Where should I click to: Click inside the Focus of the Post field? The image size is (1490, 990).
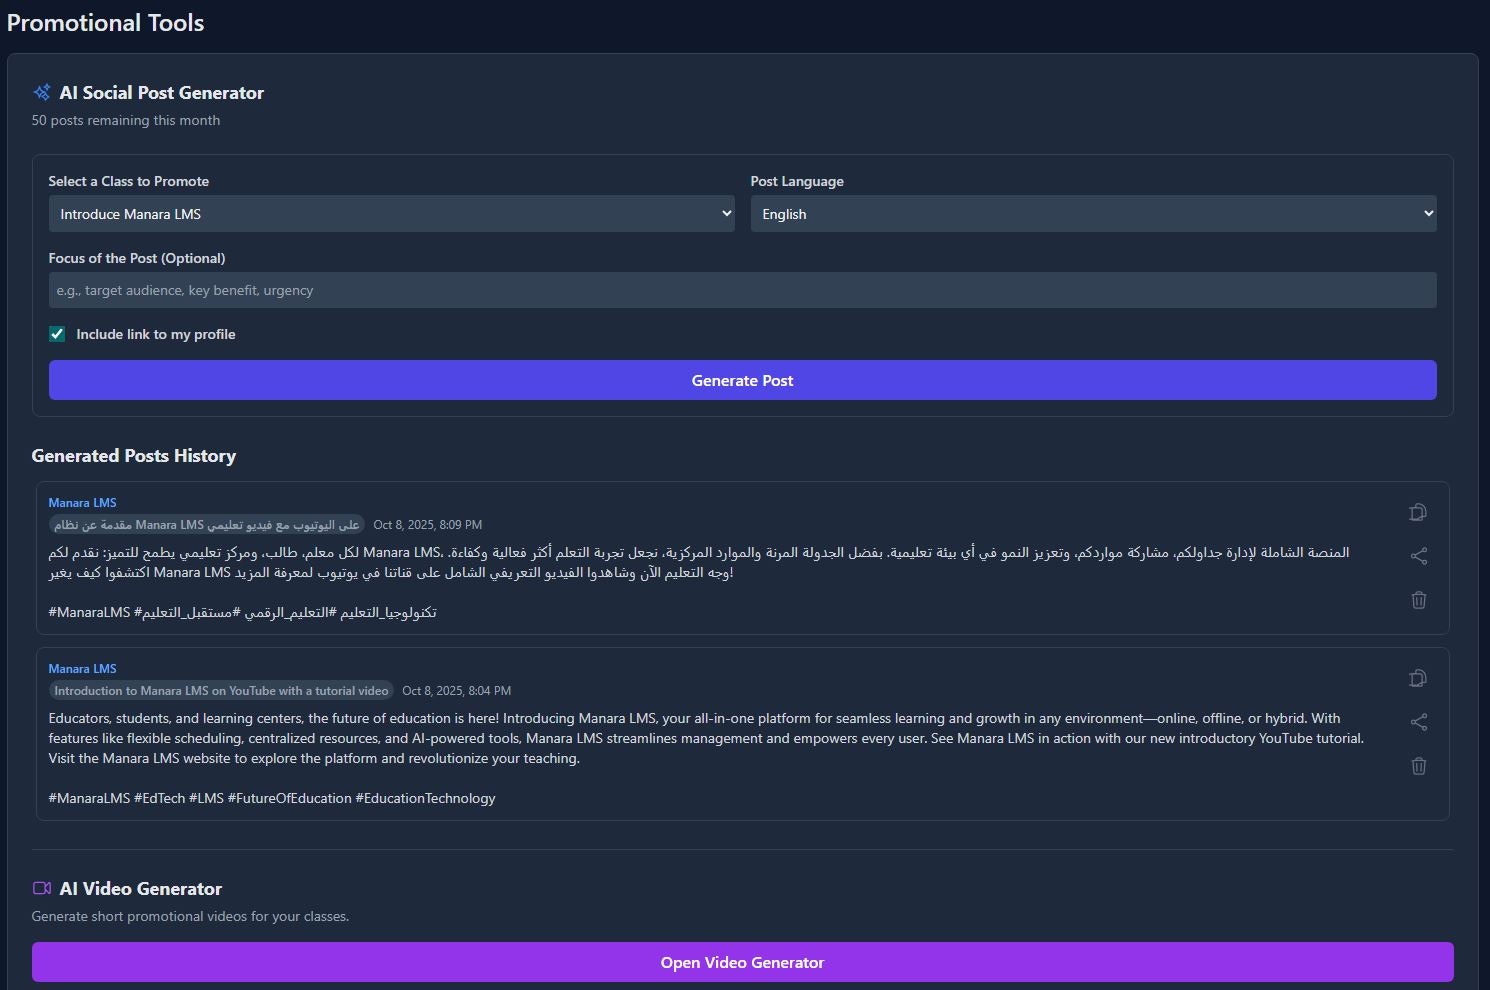click(x=742, y=290)
